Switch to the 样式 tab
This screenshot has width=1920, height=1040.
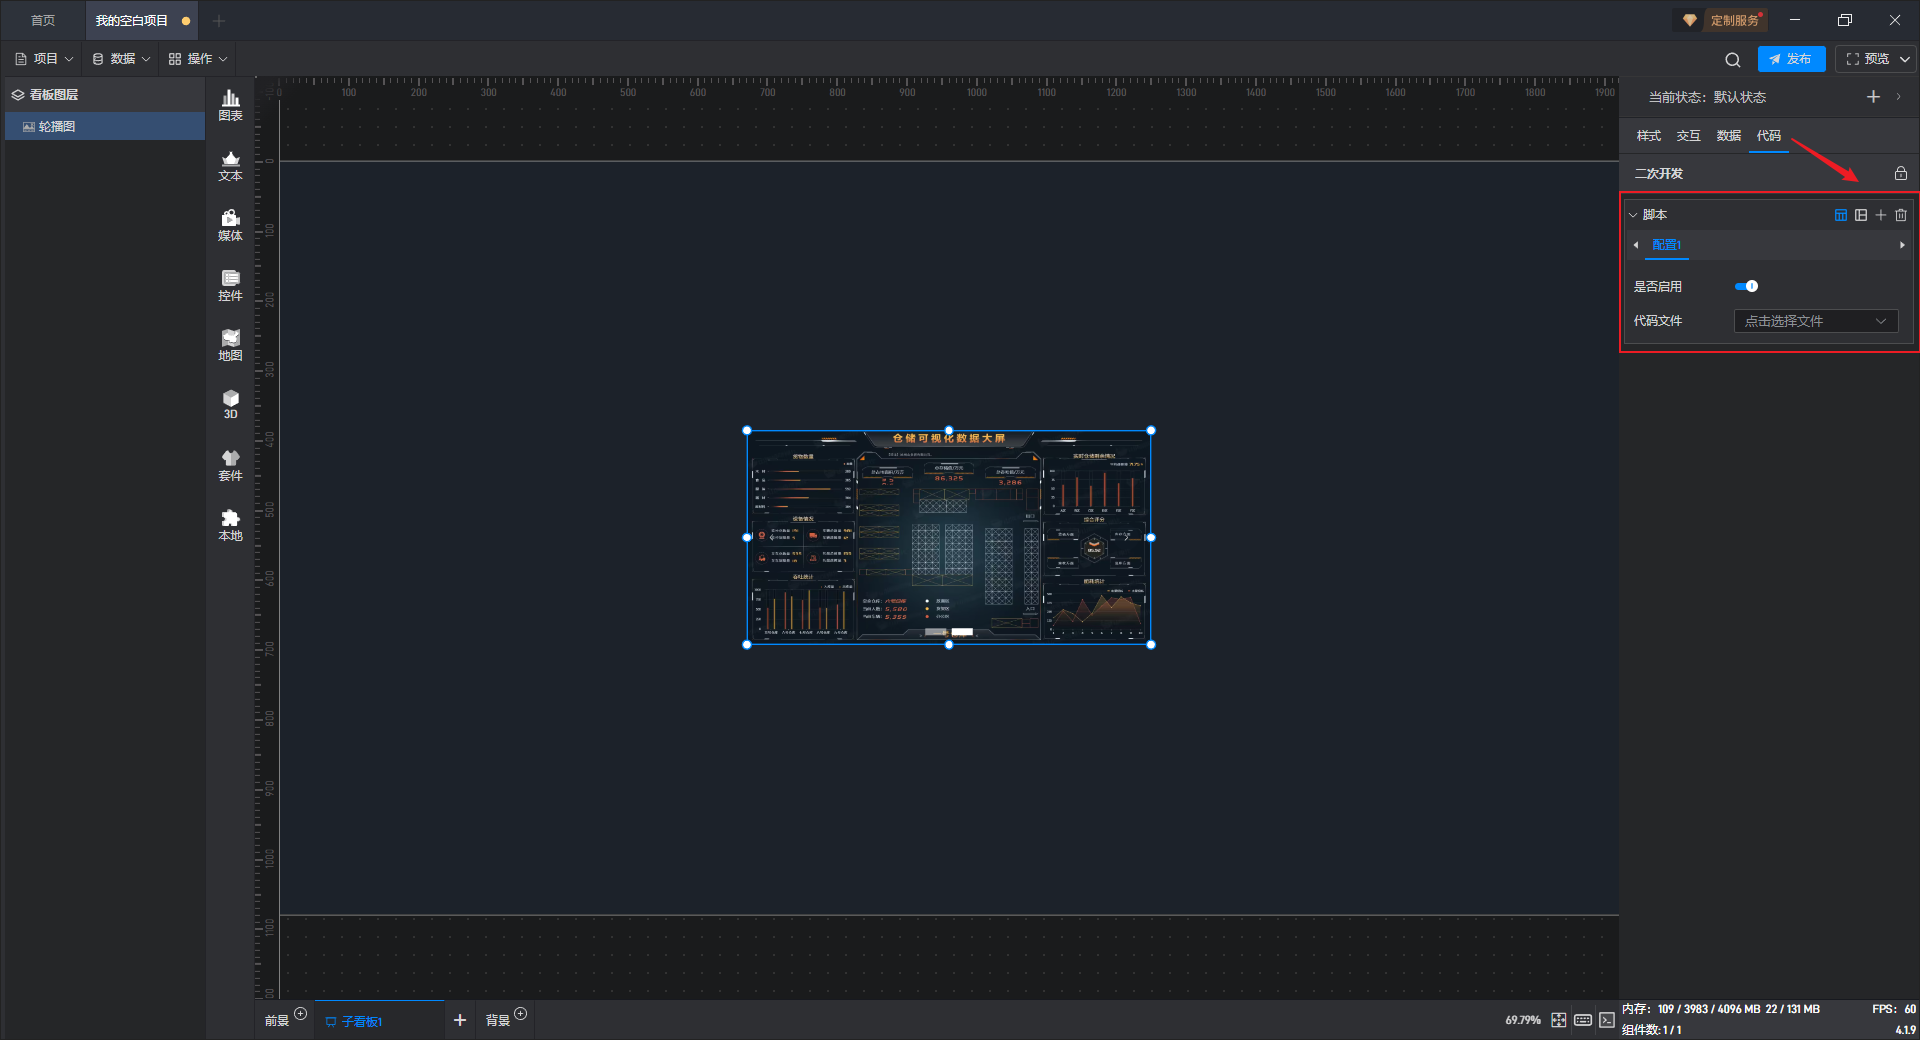pyautogui.click(x=1648, y=136)
